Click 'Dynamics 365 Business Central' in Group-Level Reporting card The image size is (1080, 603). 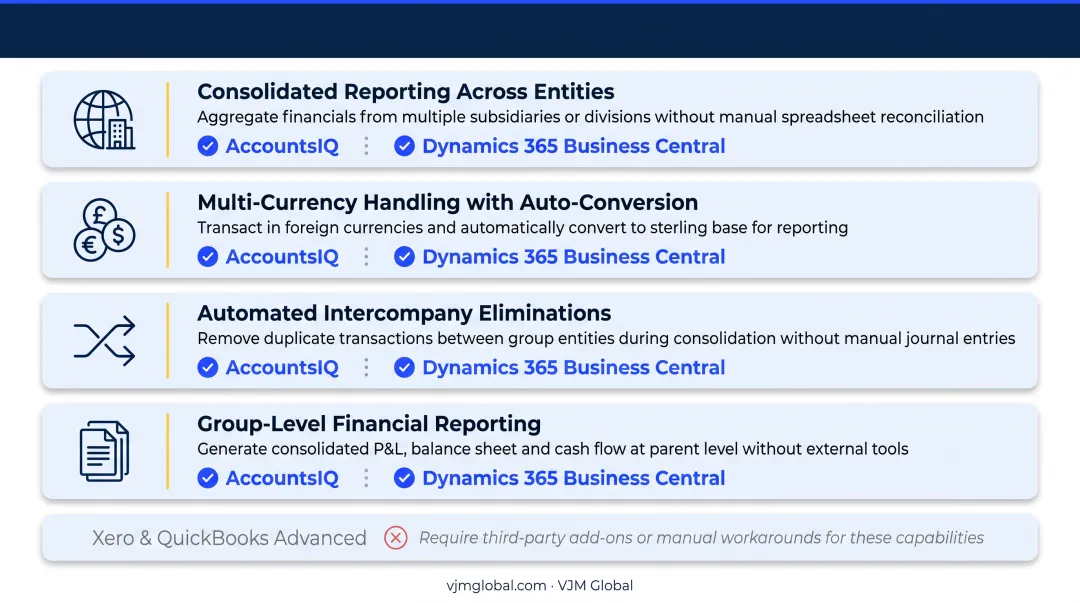point(574,478)
